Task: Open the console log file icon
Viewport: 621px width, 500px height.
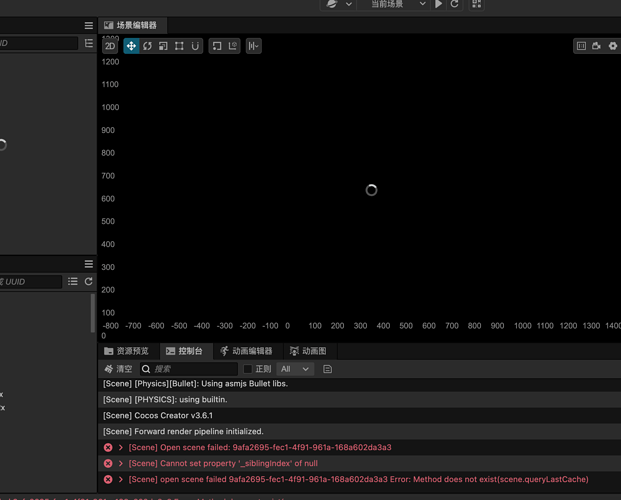Action: click(327, 369)
